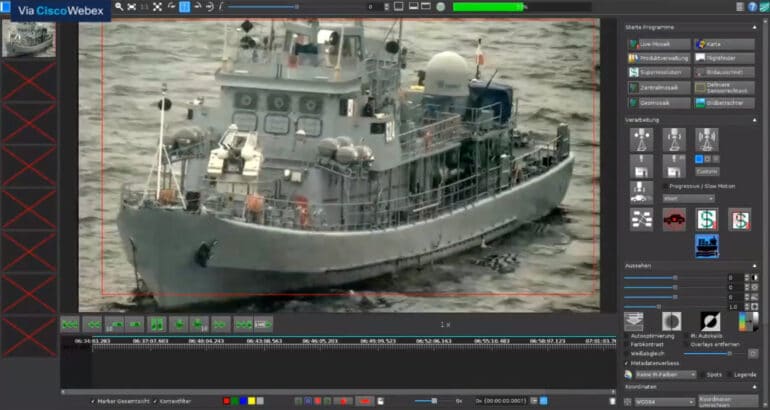Click the skip to start playback button
The width and height of the screenshot is (770, 410).
pyautogui.click(x=69, y=324)
